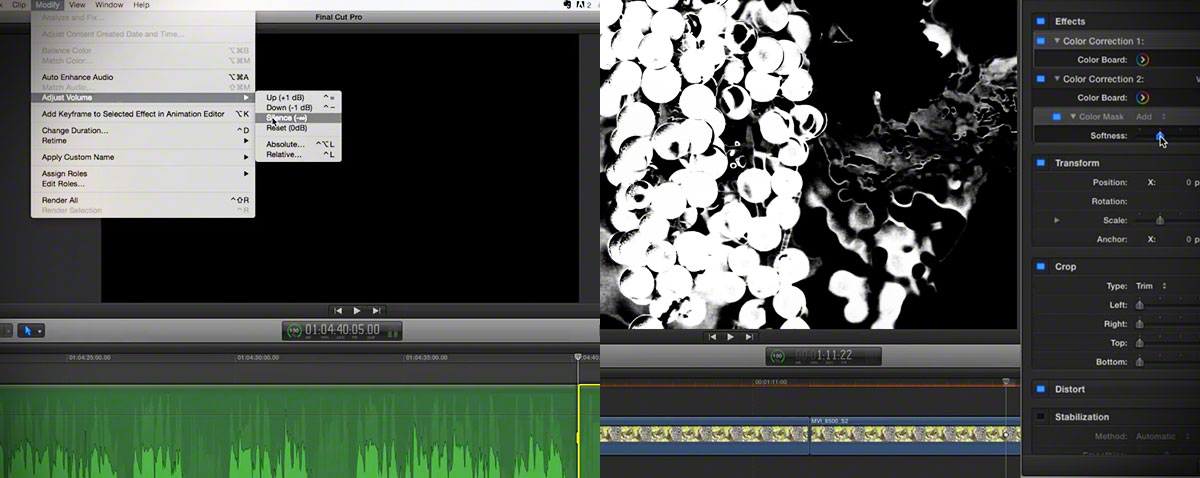Collapse the Color Correction 1 disclosure triangle
Image resolution: width=1200 pixels, height=478 pixels.
pos(1057,41)
